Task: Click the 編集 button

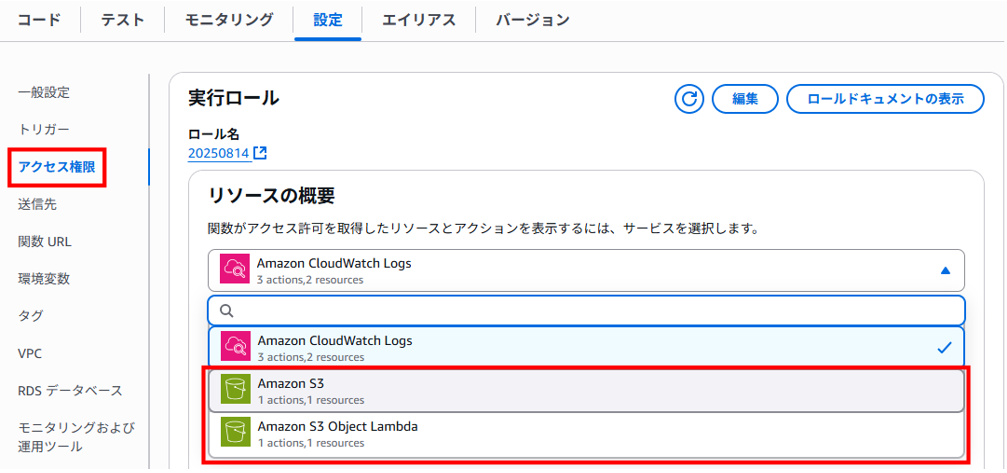Action: click(745, 99)
